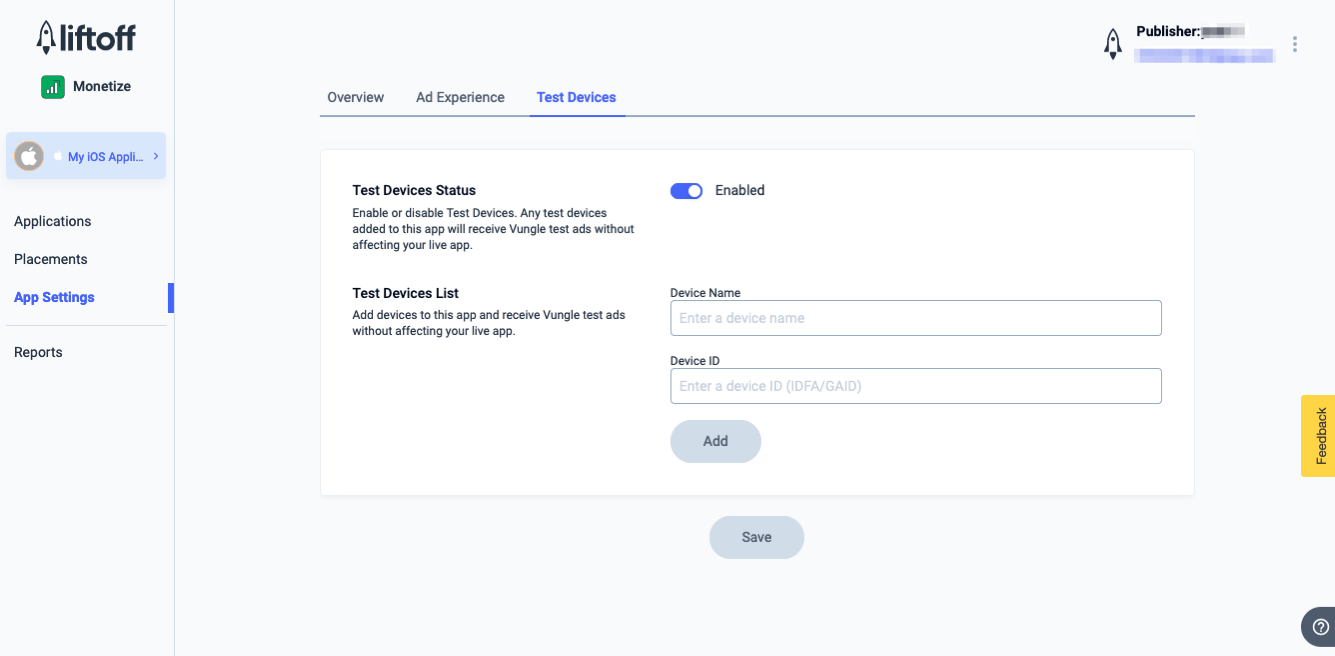The height and width of the screenshot is (656, 1335).
Task: Switch to the Ad Experience tab
Action: pos(460,97)
